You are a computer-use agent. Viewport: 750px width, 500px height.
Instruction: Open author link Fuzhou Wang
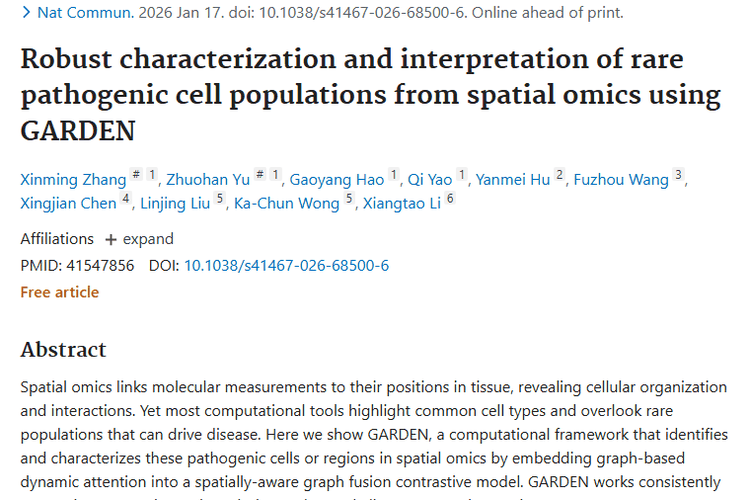tap(621, 180)
